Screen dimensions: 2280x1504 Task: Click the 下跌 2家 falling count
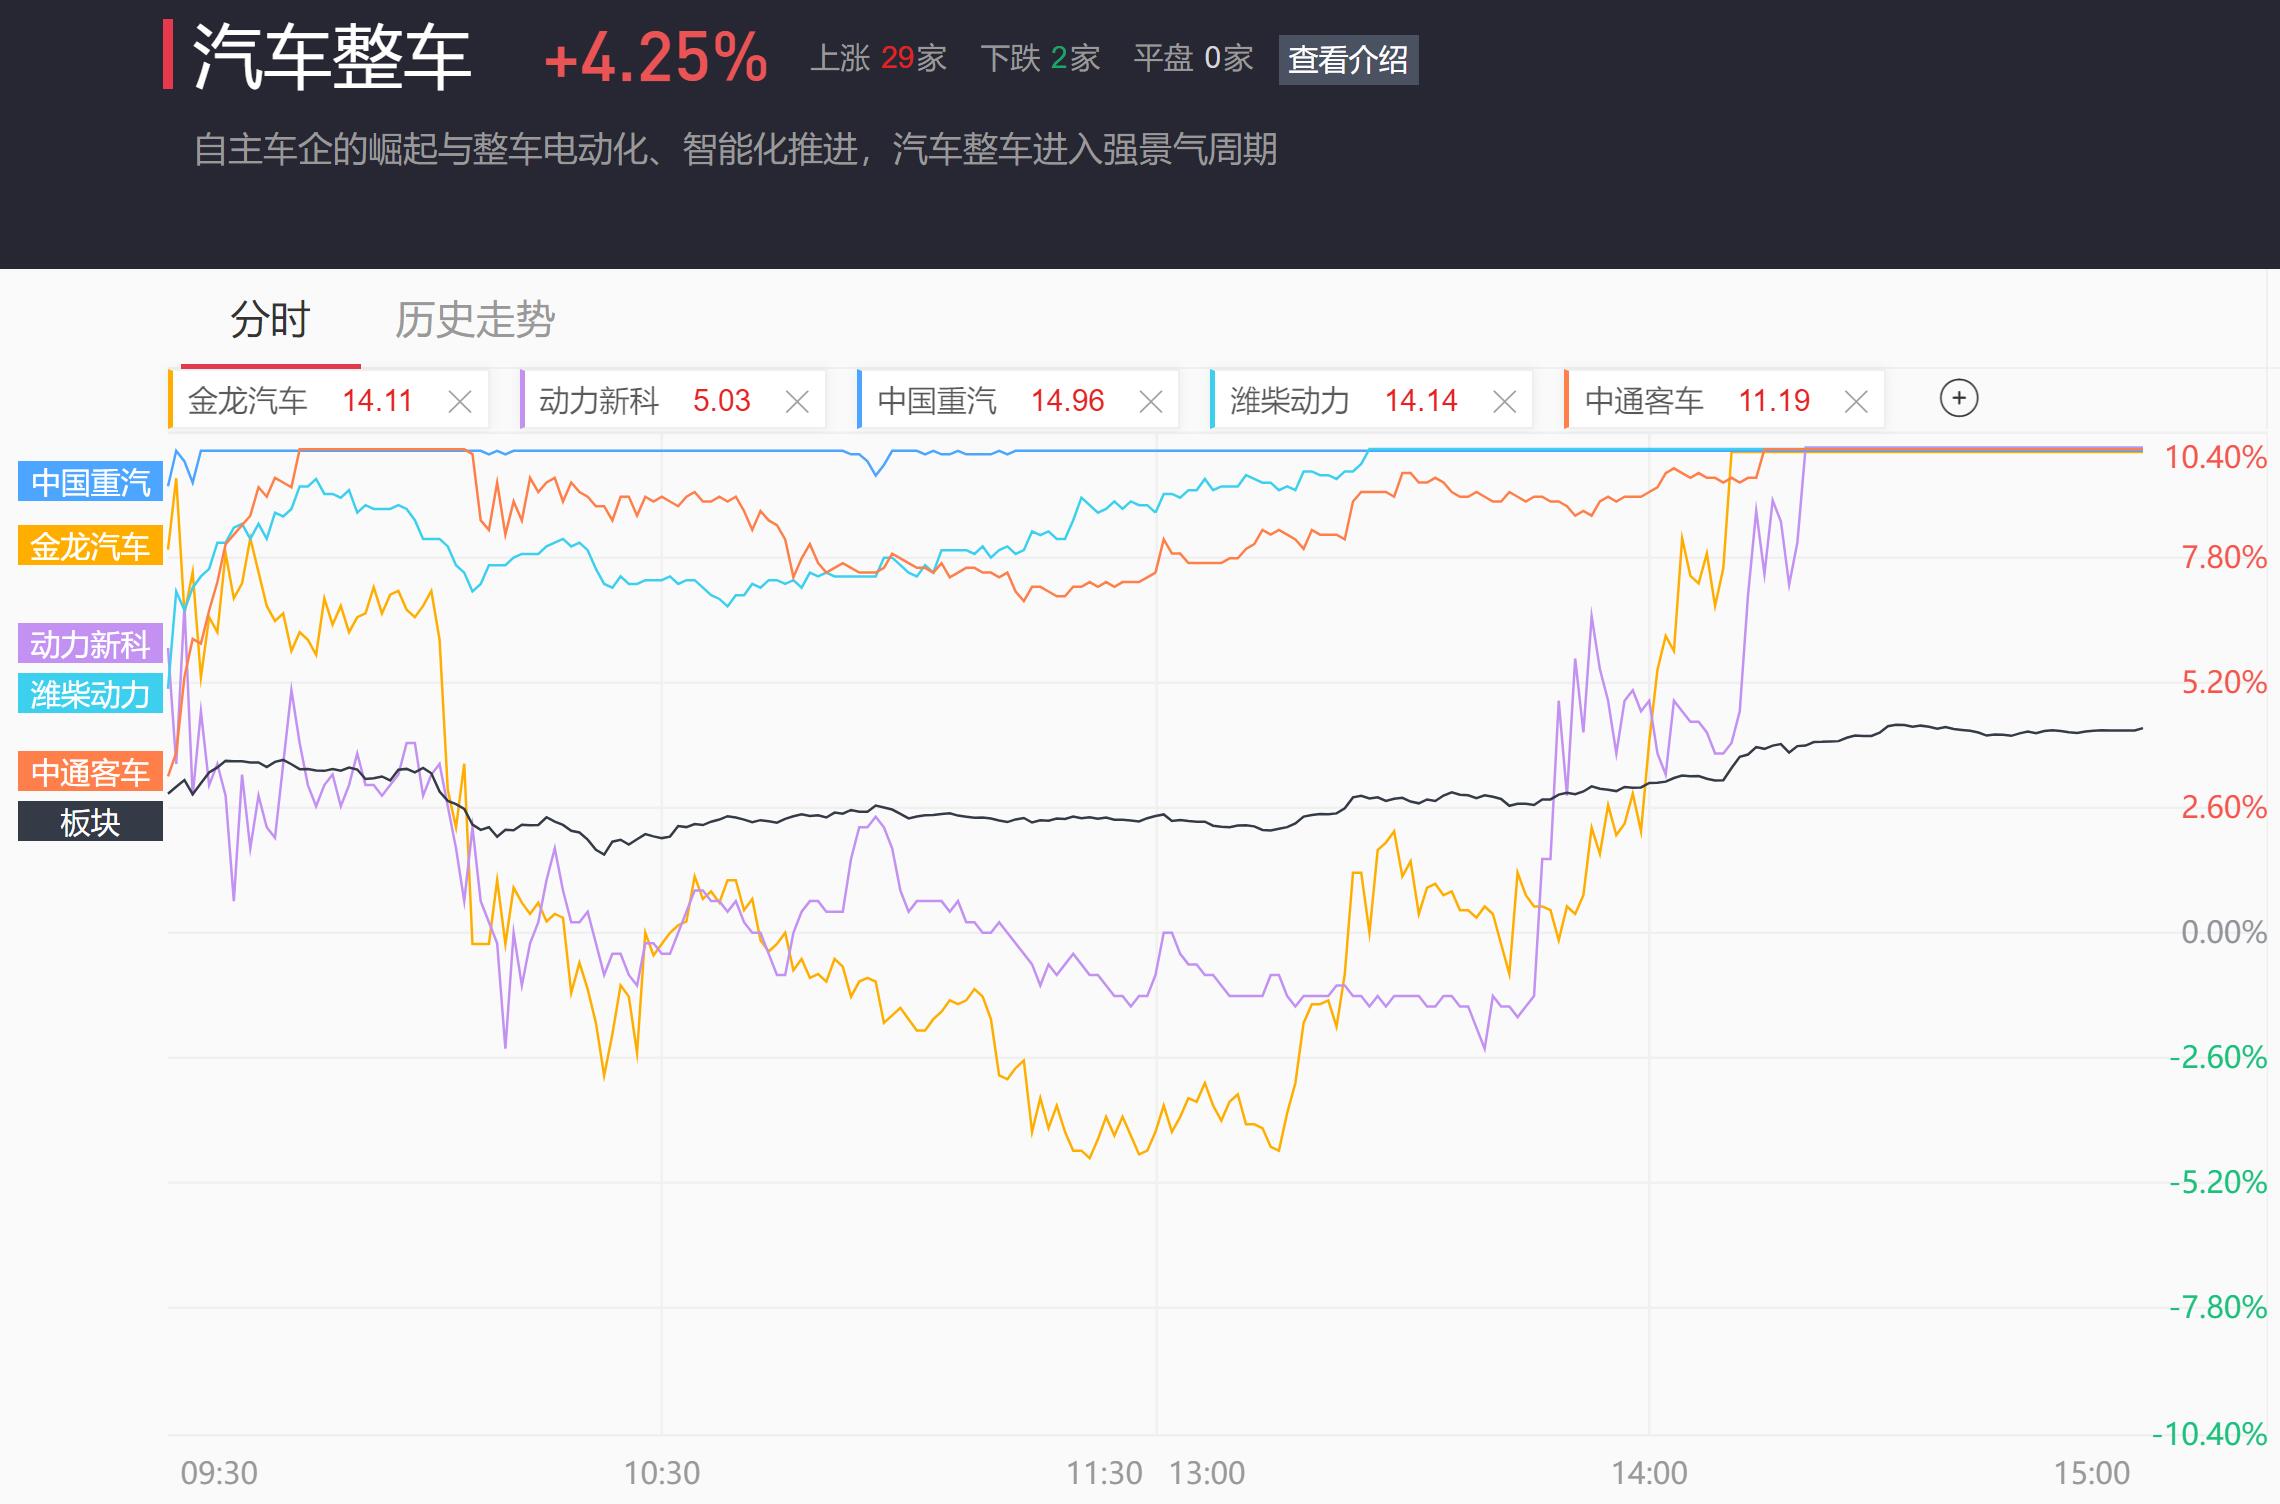tap(1040, 58)
